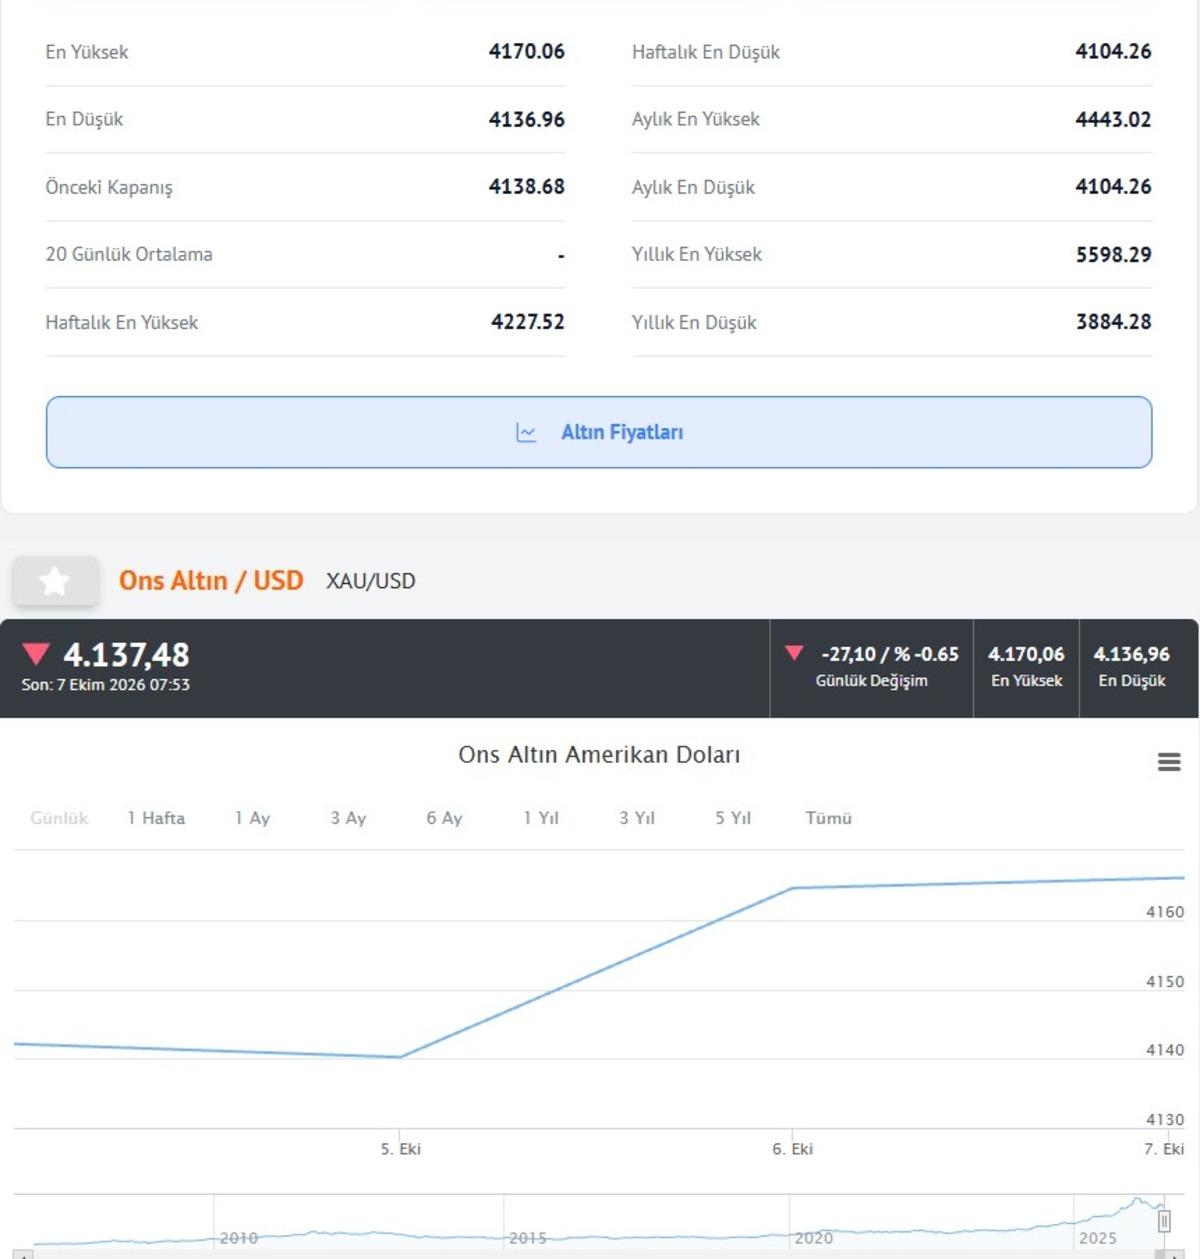
Task: Switch chart range to 1 Ay
Action: tap(253, 818)
